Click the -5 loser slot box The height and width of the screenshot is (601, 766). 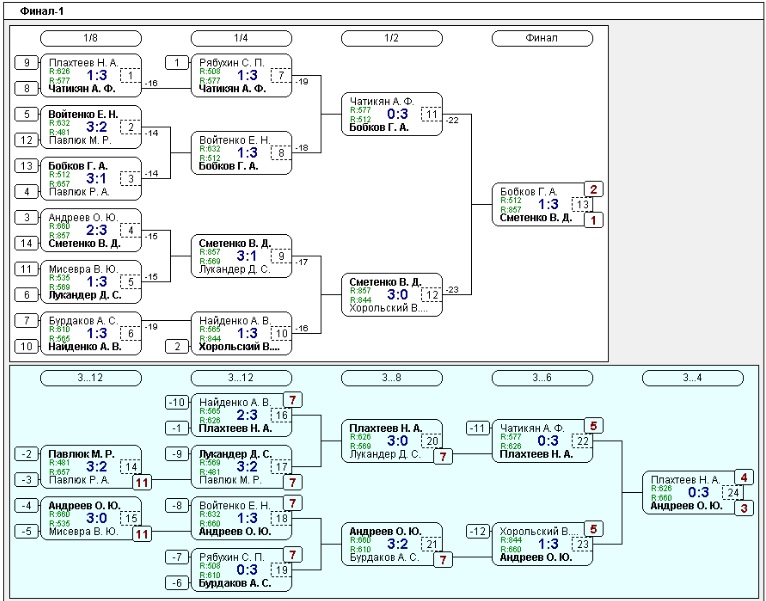coord(26,531)
